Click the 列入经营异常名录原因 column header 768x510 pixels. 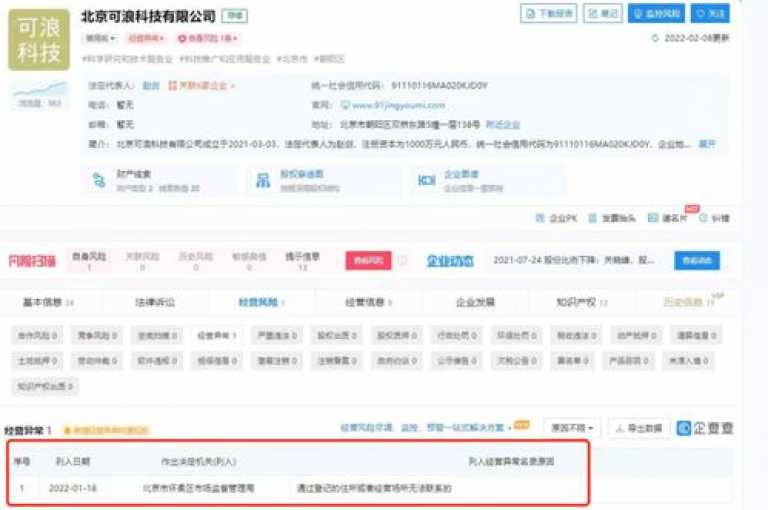(511, 461)
